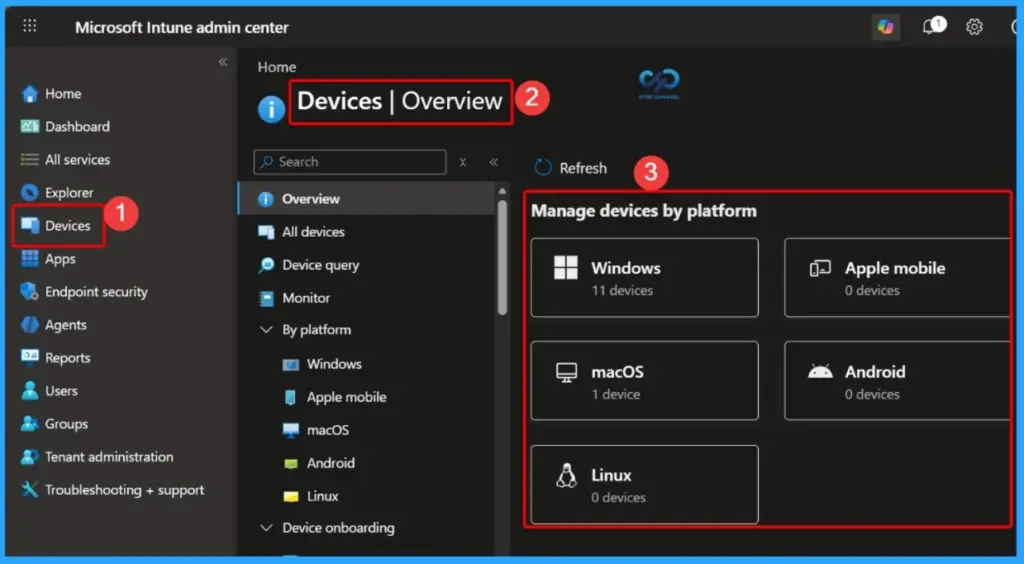The height and width of the screenshot is (564, 1024).
Task: Click the scroll-up arrow of devices menu
Action: (502, 191)
